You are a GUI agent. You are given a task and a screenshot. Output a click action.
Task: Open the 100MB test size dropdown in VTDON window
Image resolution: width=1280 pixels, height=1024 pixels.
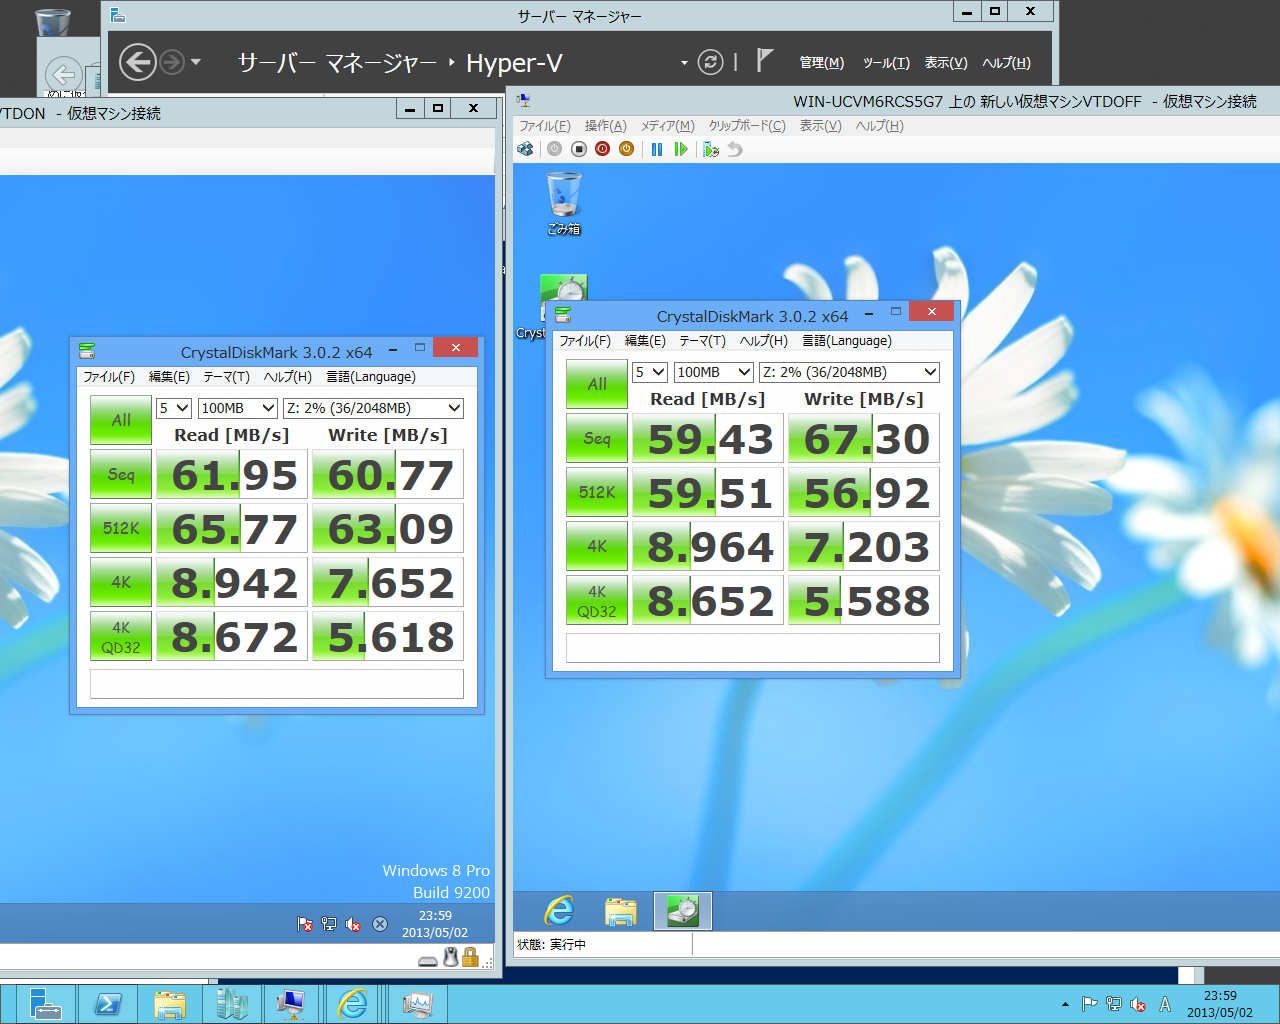coord(238,408)
